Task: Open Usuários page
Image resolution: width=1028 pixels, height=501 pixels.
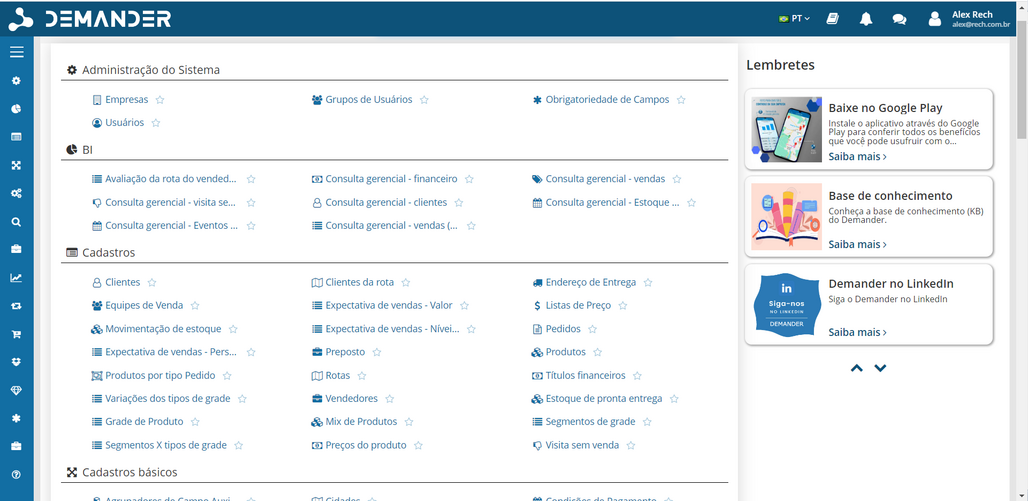Action: point(125,123)
